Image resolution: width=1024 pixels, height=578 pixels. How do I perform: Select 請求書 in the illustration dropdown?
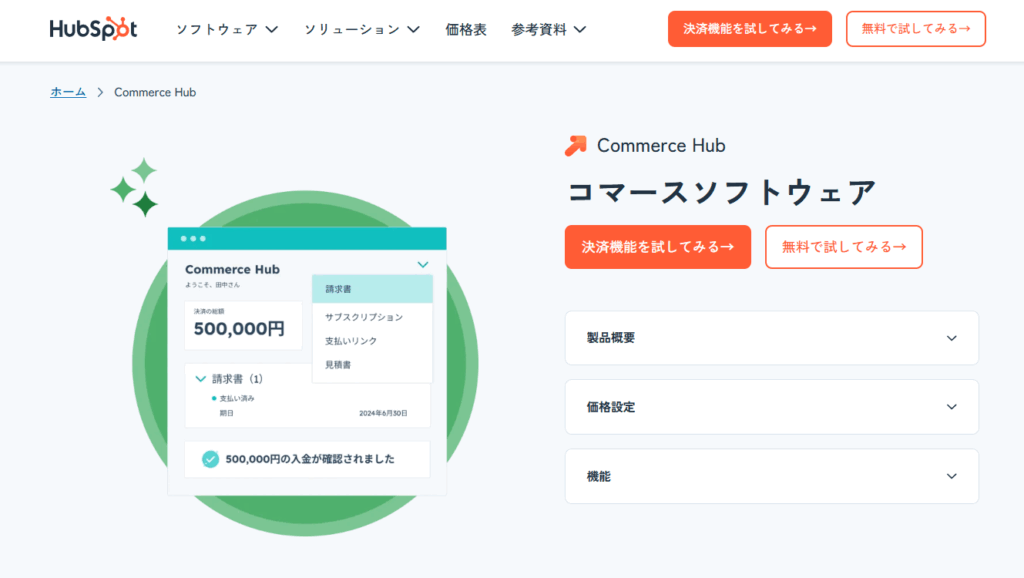(372, 289)
